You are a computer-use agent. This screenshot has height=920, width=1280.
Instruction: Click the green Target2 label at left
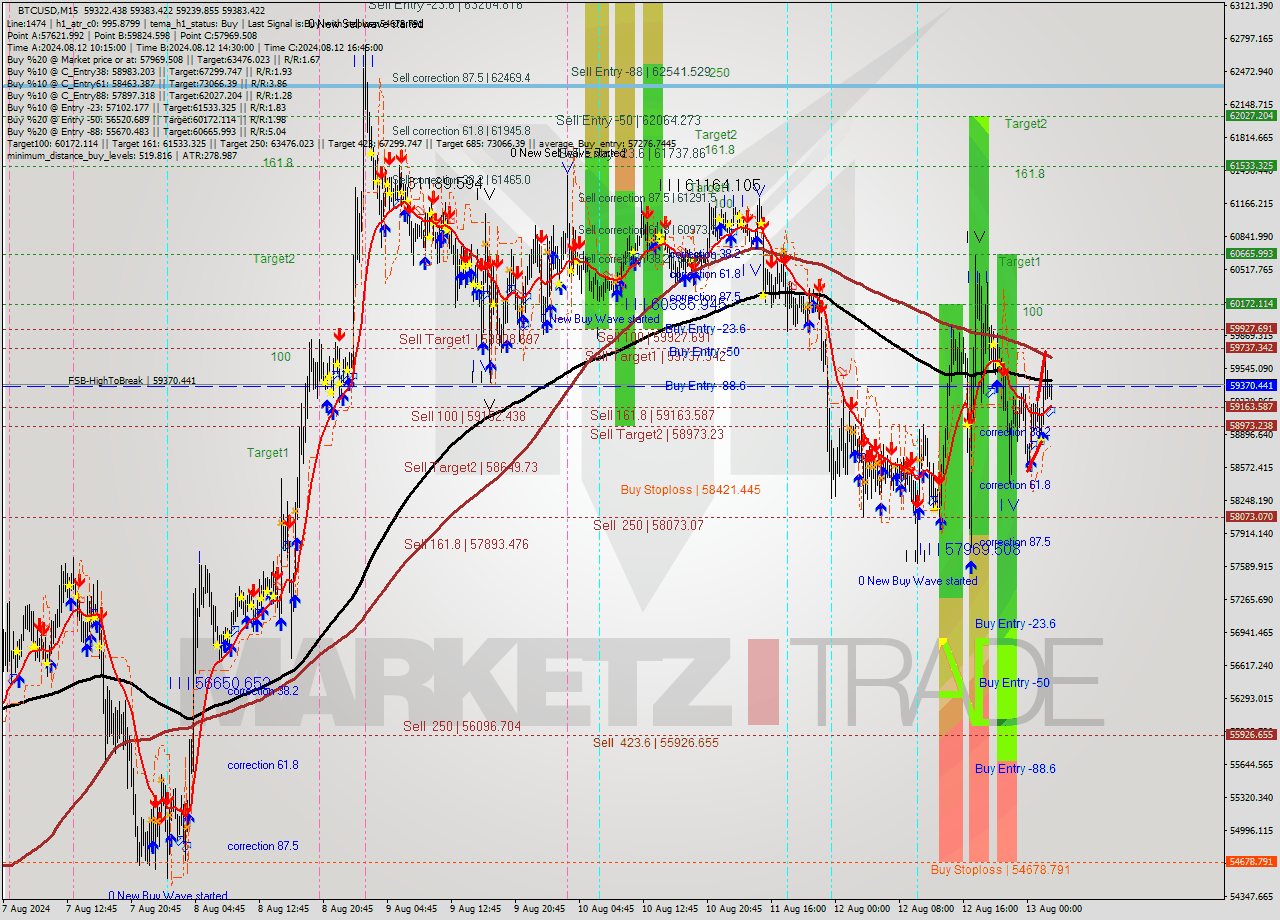click(273, 259)
